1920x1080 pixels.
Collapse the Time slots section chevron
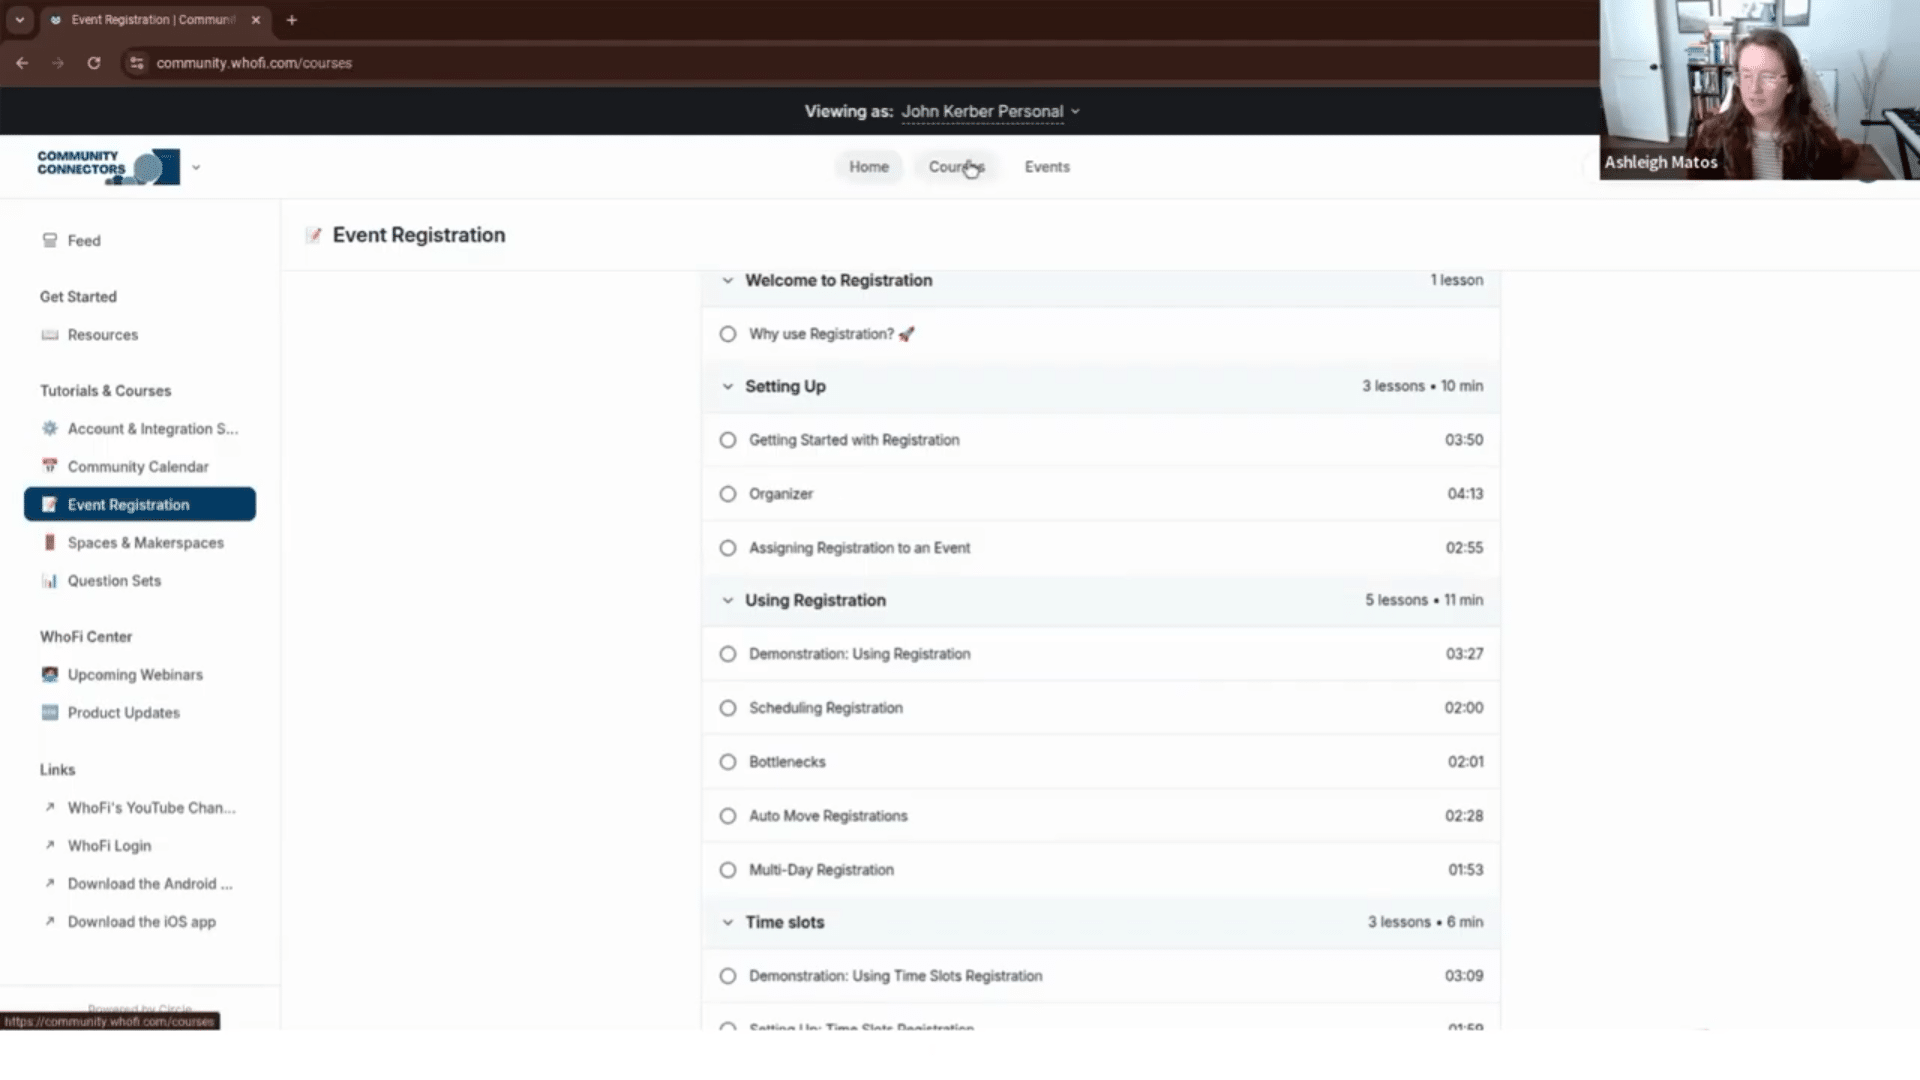tap(727, 922)
